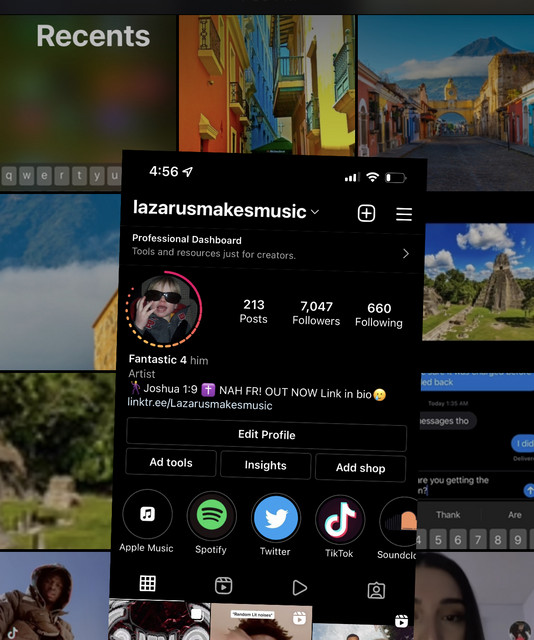Open Professional Dashboard chevron arrow
This screenshot has width=534, height=640.
[x=406, y=253]
